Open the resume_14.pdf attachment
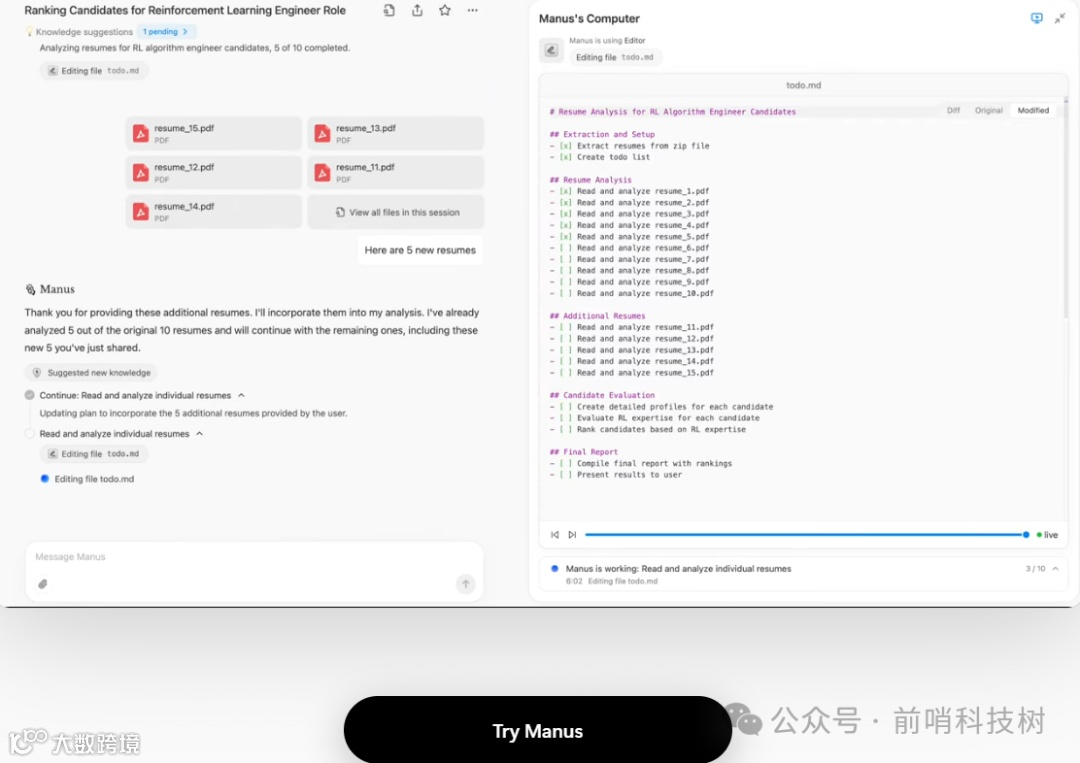1080x763 pixels. [214, 212]
